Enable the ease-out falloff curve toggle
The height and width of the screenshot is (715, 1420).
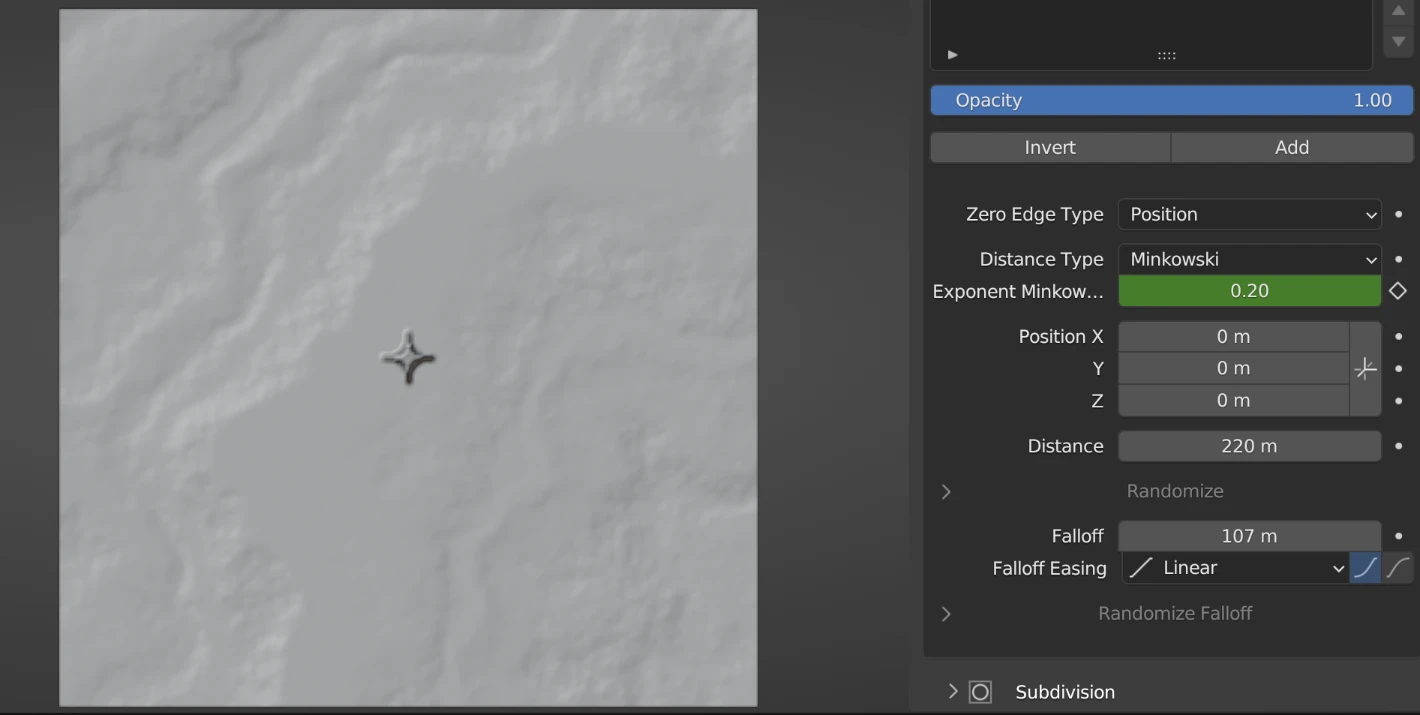click(1398, 568)
